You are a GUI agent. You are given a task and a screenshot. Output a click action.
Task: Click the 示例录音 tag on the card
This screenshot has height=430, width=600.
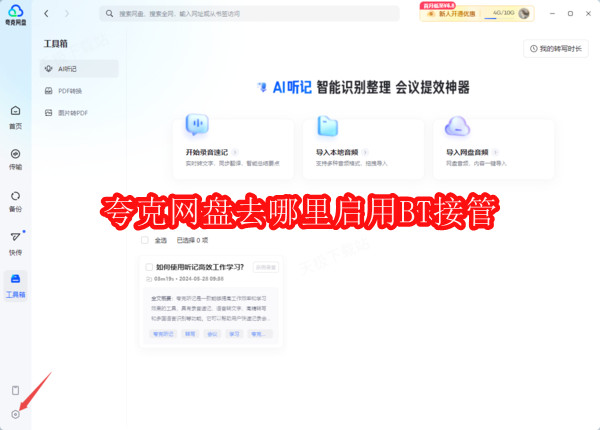coord(266,267)
